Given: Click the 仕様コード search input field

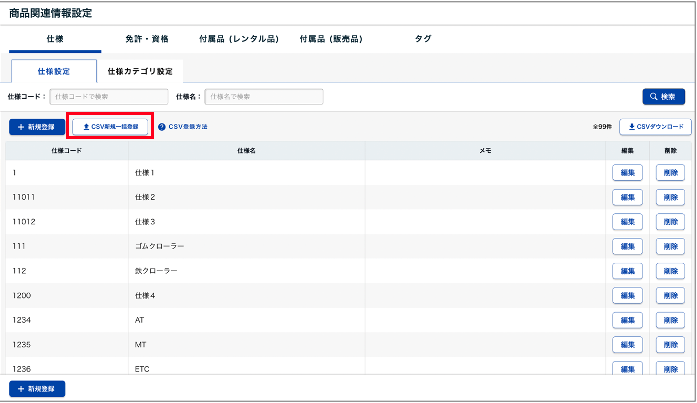Looking at the screenshot, I should pos(109,97).
